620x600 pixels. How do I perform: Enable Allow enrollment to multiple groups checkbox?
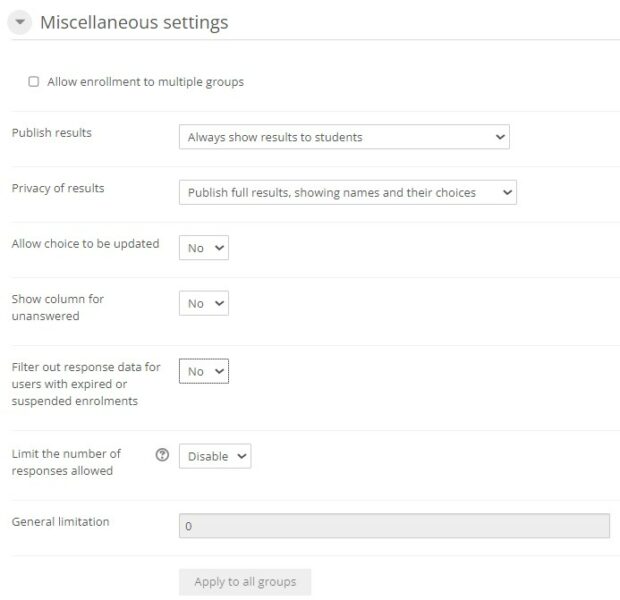pyautogui.click(x=34, y=82)
